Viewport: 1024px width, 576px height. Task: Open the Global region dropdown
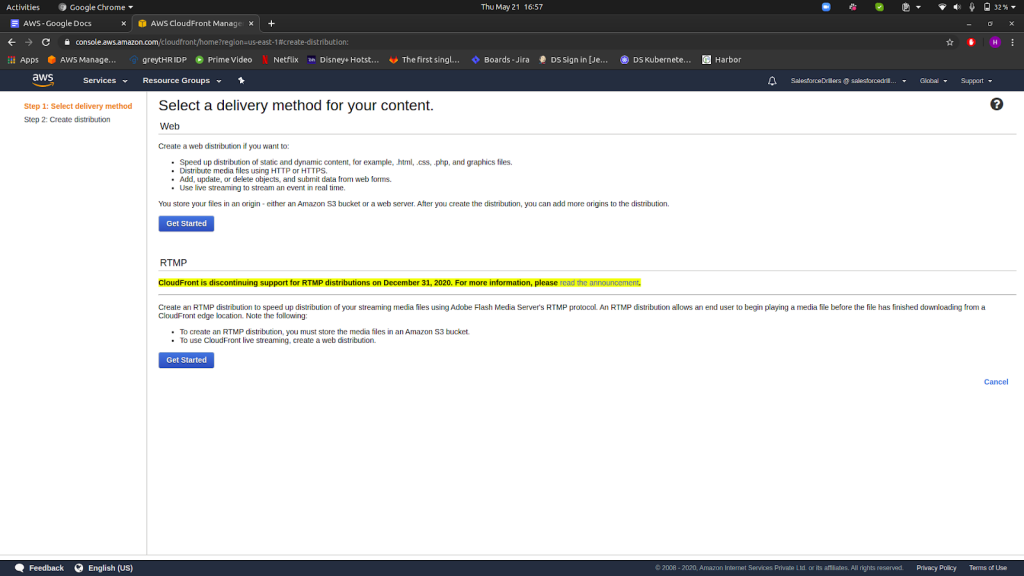(x=933, y=81)
